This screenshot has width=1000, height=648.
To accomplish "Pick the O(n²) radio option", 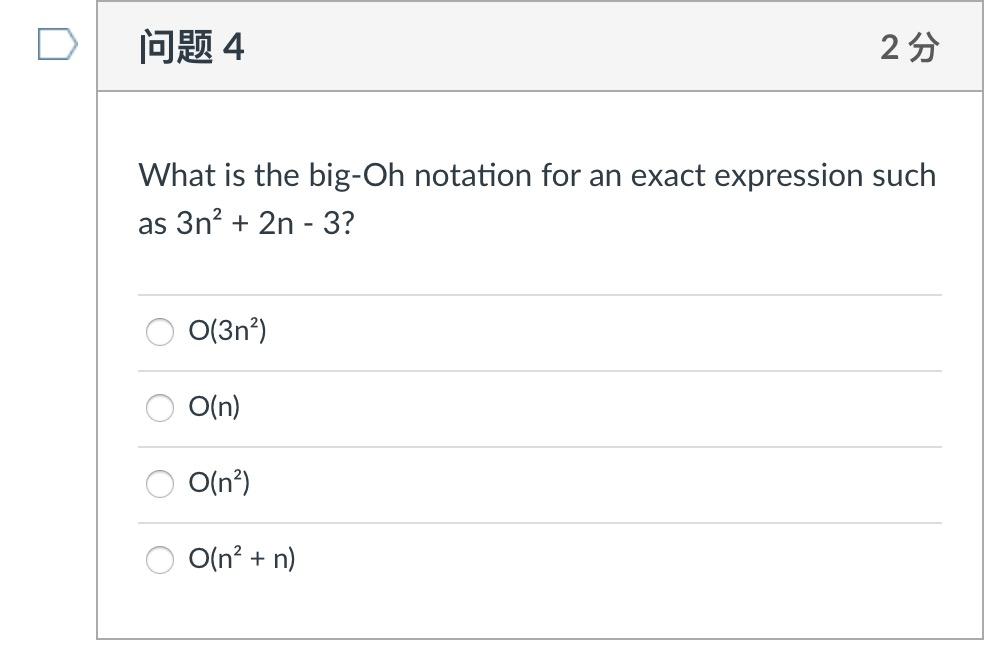I will (x=159, y=483).
